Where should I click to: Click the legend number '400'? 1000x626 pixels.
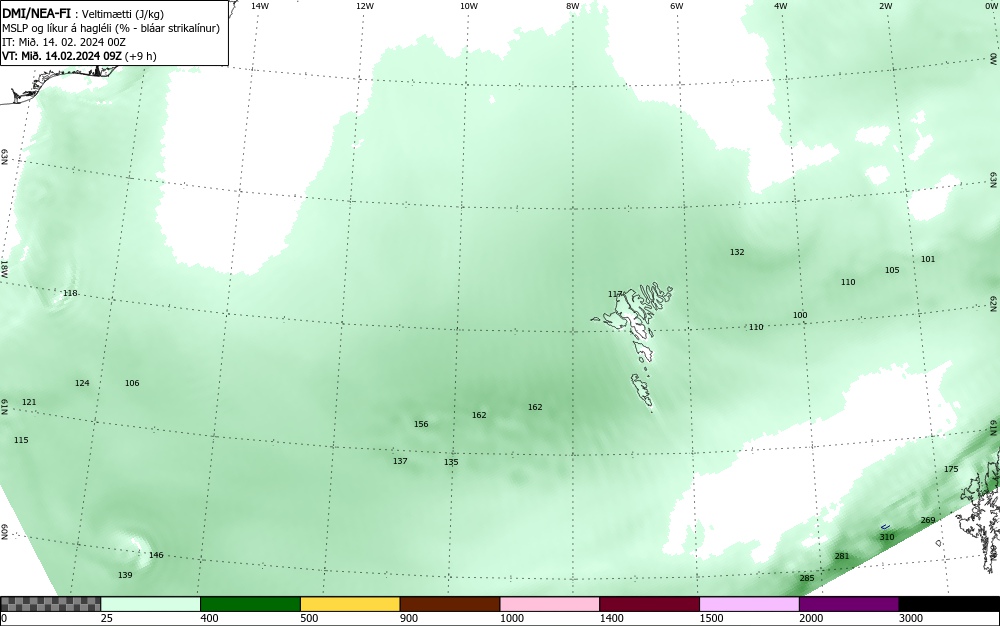coord(209,618)
